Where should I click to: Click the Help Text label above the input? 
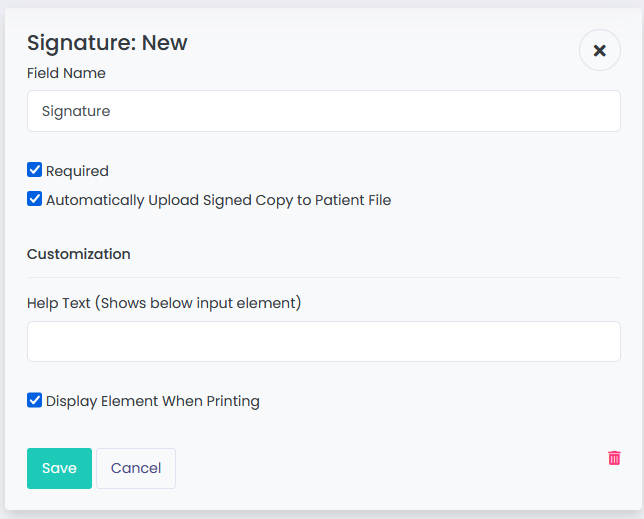164,303
